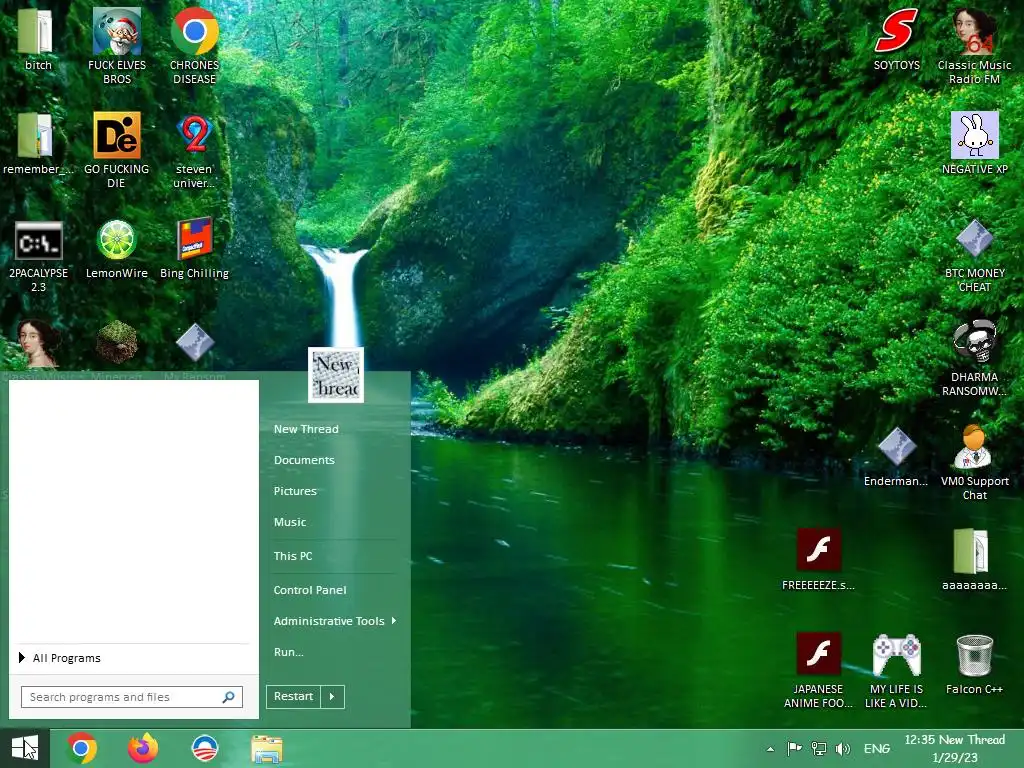Open the steven univer... desktop icon

coord(195,150)
